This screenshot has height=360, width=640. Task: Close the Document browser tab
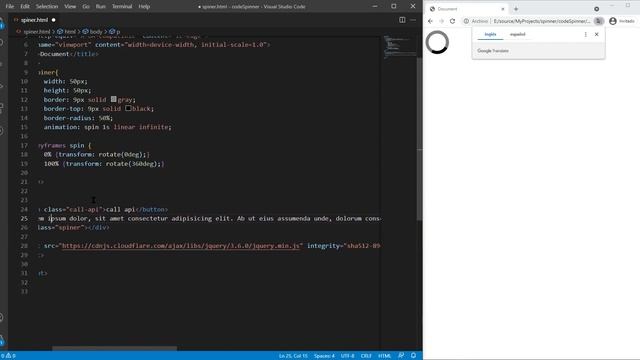[503, 9]
